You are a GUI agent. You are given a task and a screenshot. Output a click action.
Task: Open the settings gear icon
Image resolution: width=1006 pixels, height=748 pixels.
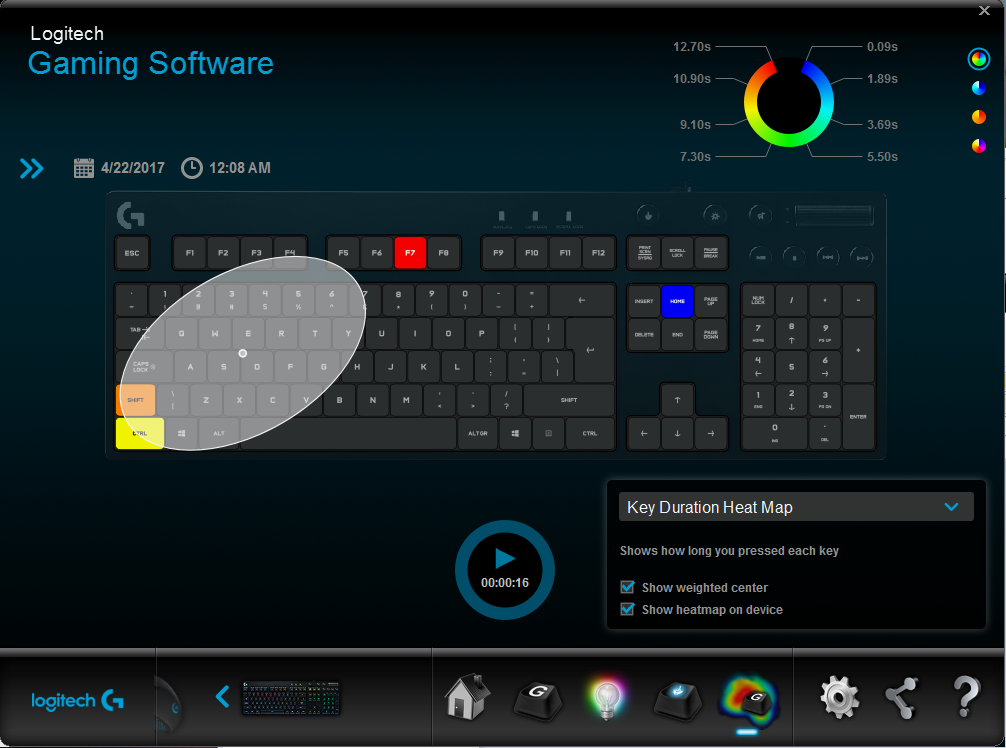839,697
